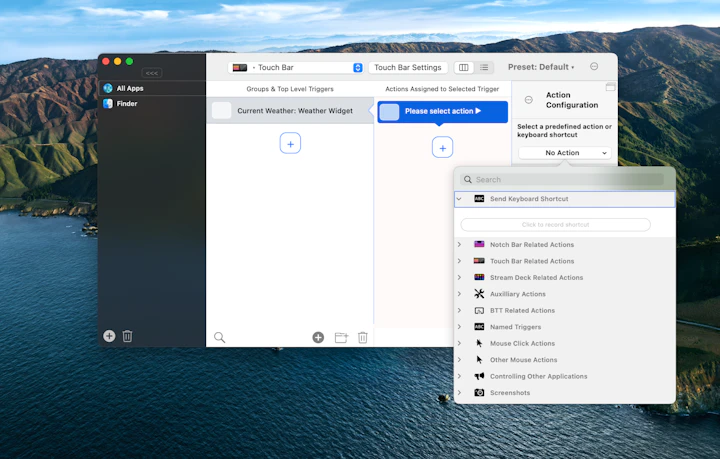Expand Auxiliary Actions category
The width and height of the screenshot is (720, 459).
(x=459, y=294)
